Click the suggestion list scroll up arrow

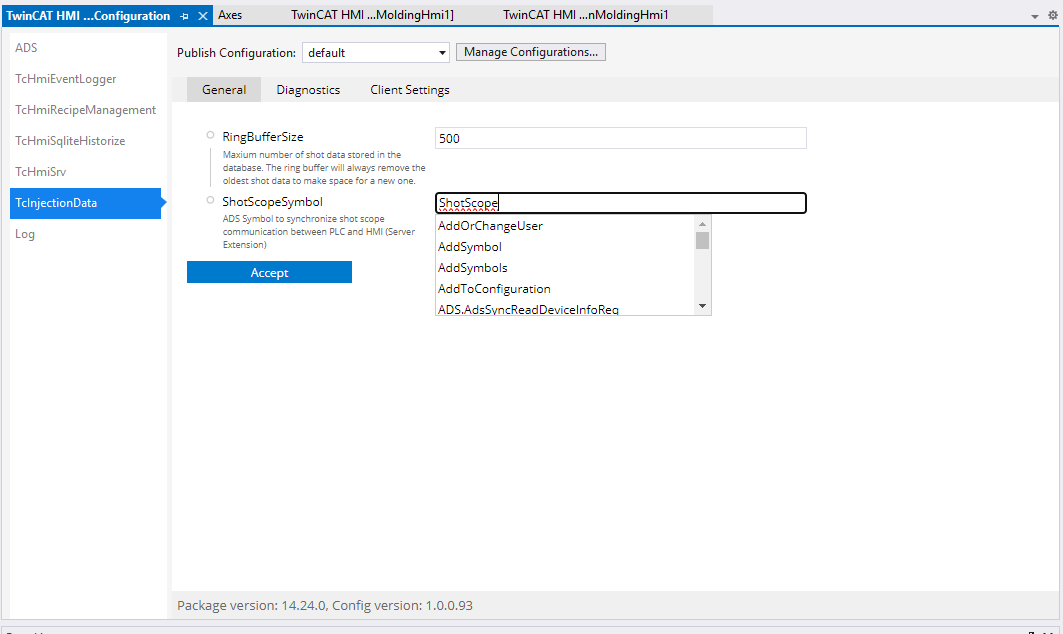(702, 224)
